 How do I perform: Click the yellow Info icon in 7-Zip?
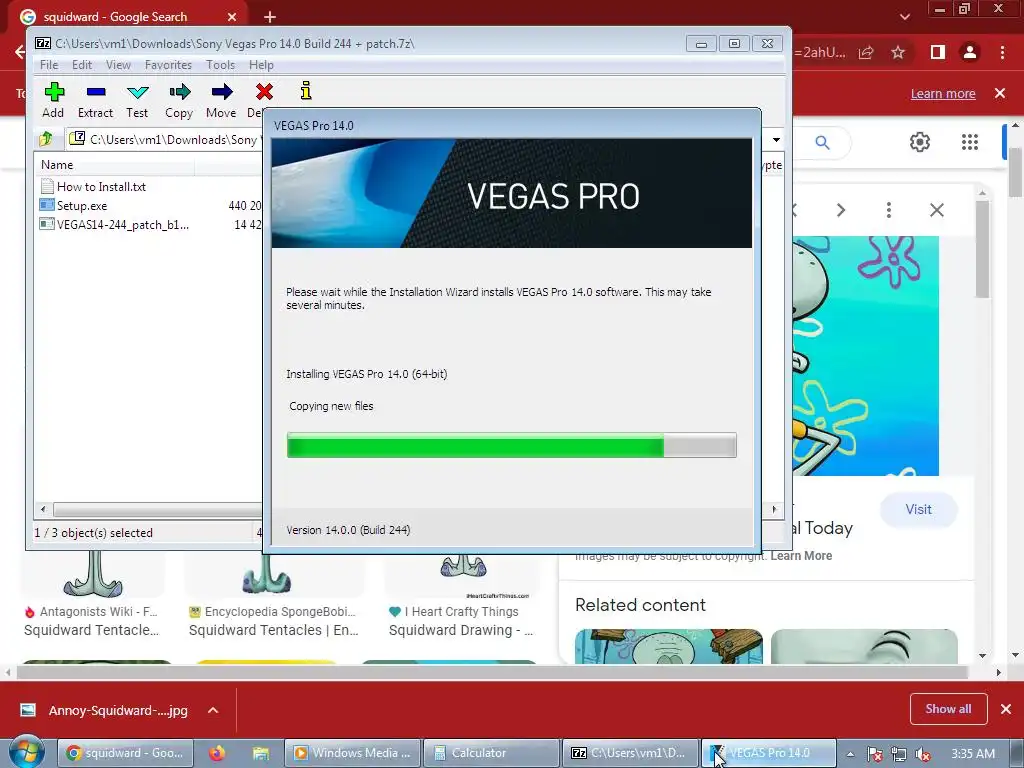[x=306, y=91]
